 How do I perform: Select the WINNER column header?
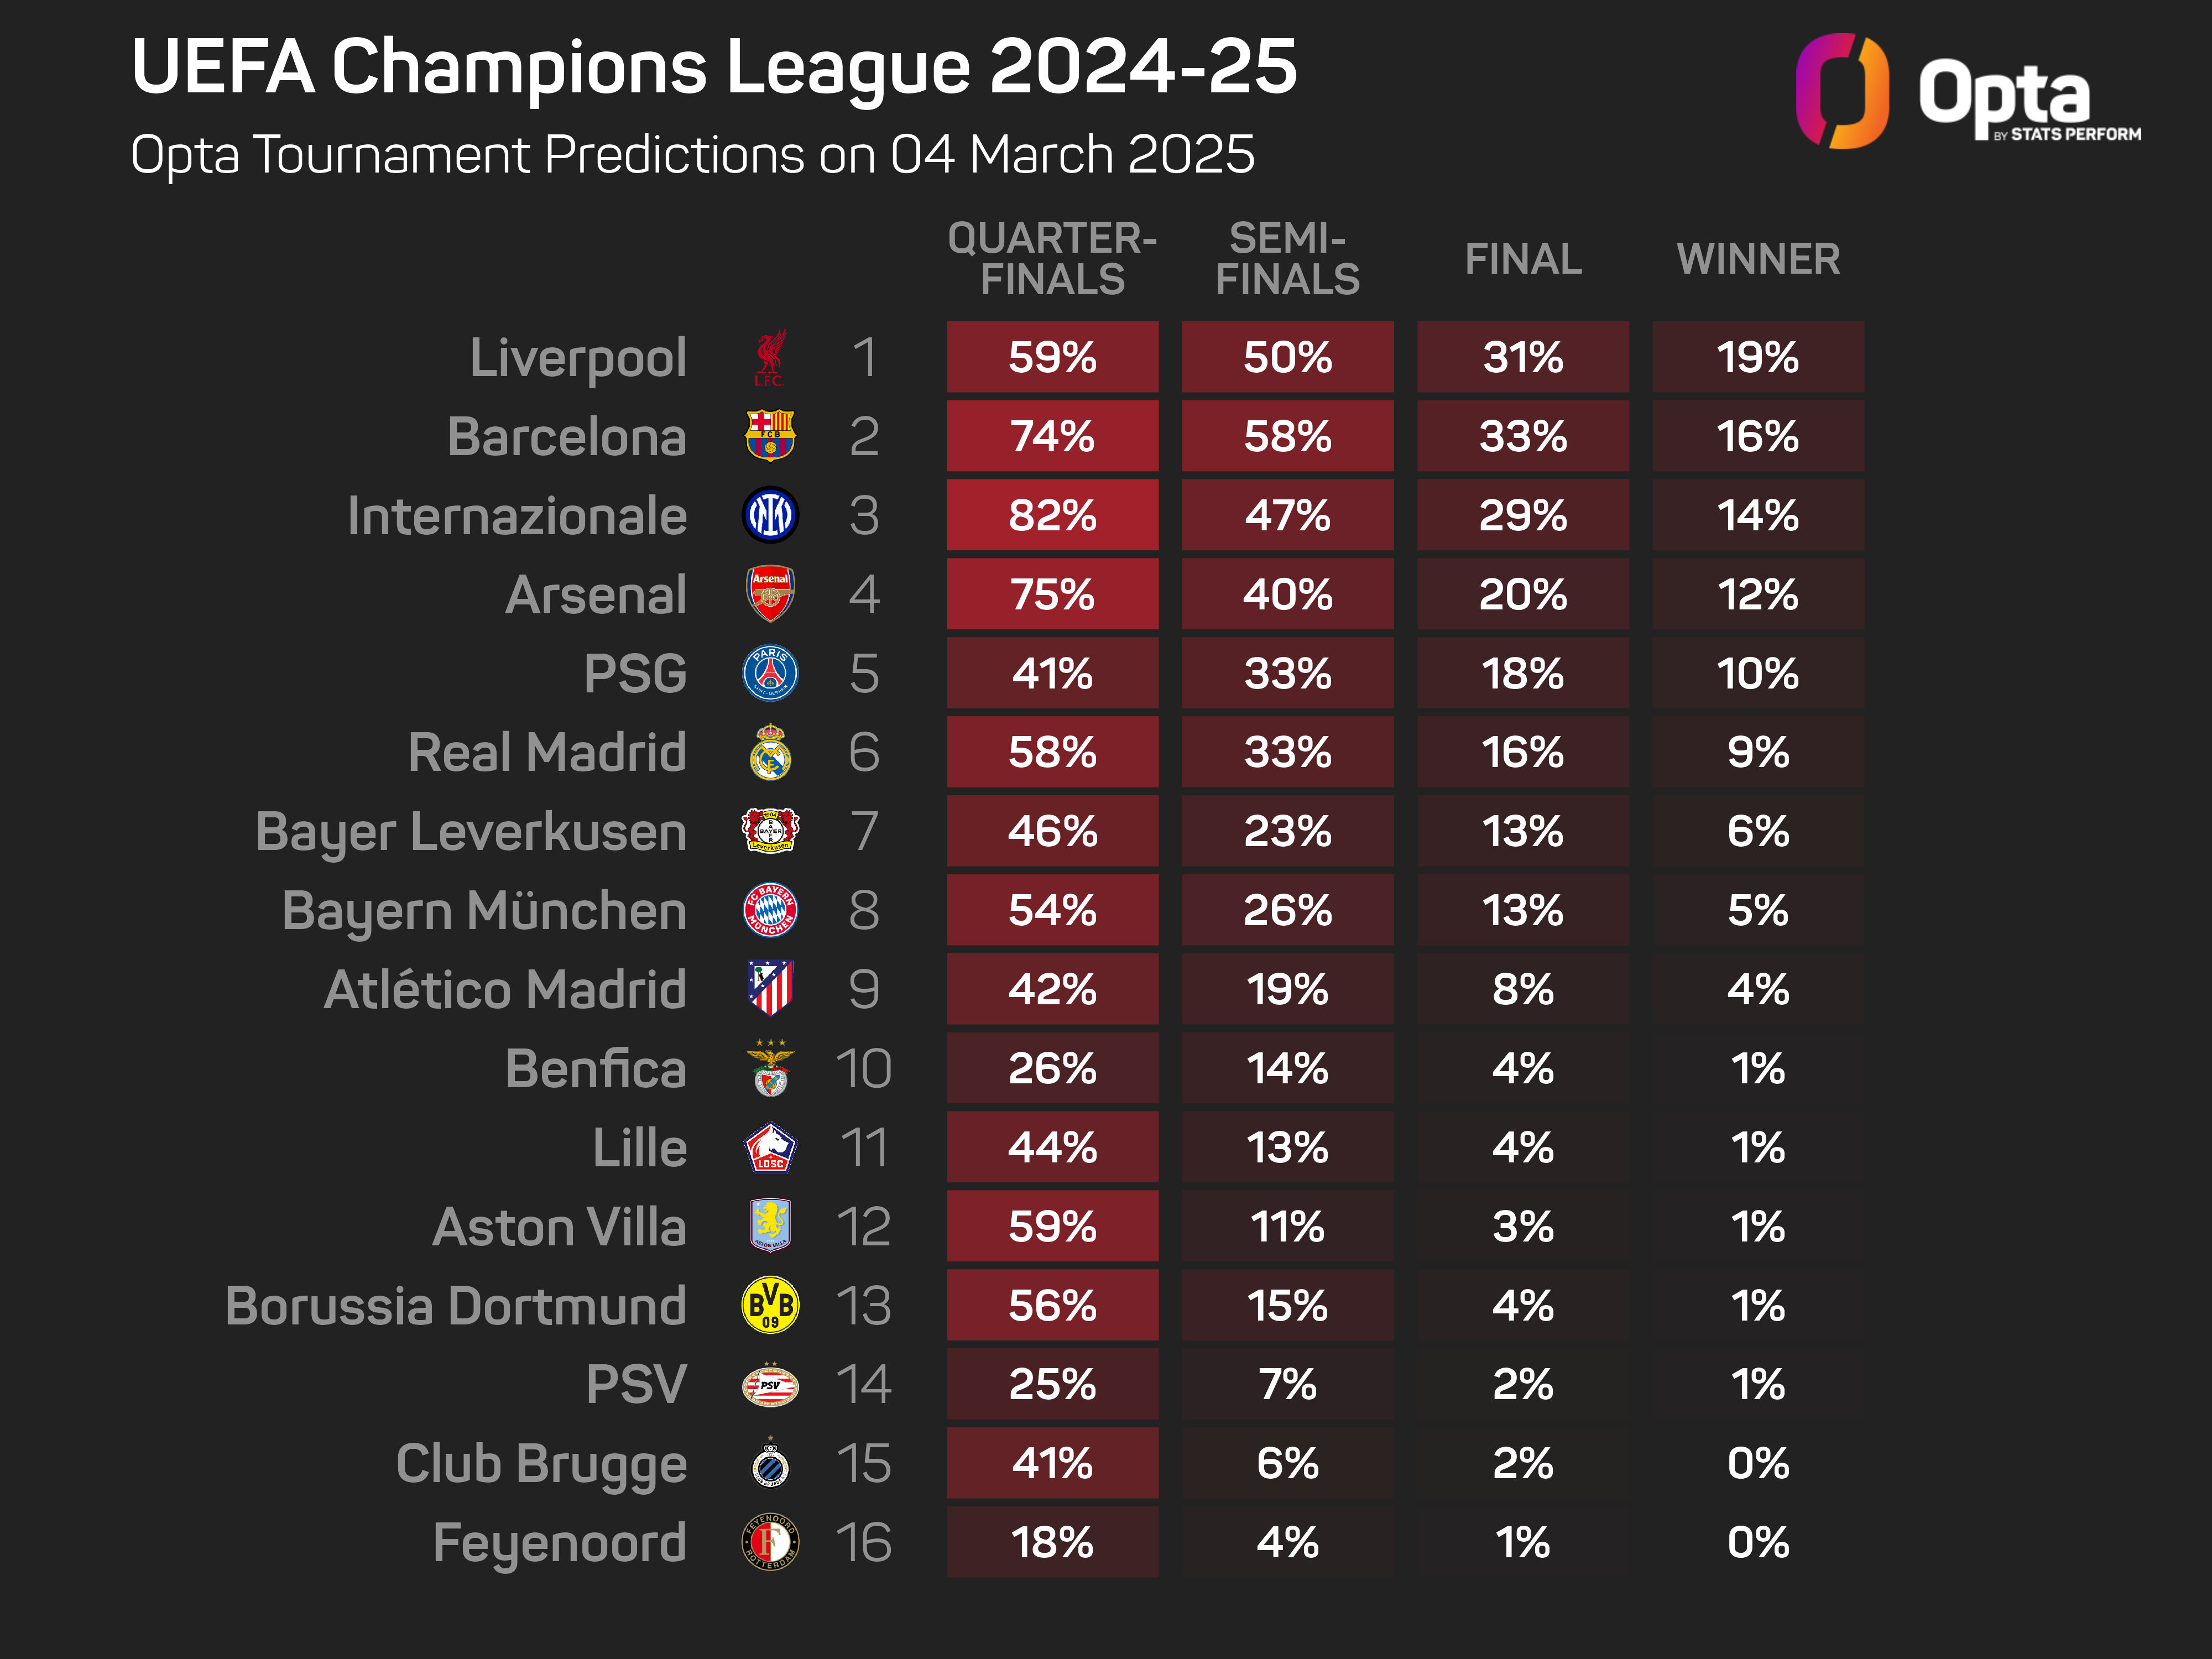pos(1758,259)
